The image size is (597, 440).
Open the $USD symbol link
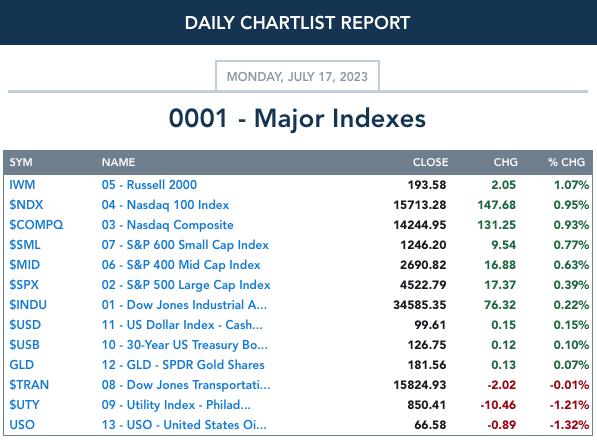(25, 325)
